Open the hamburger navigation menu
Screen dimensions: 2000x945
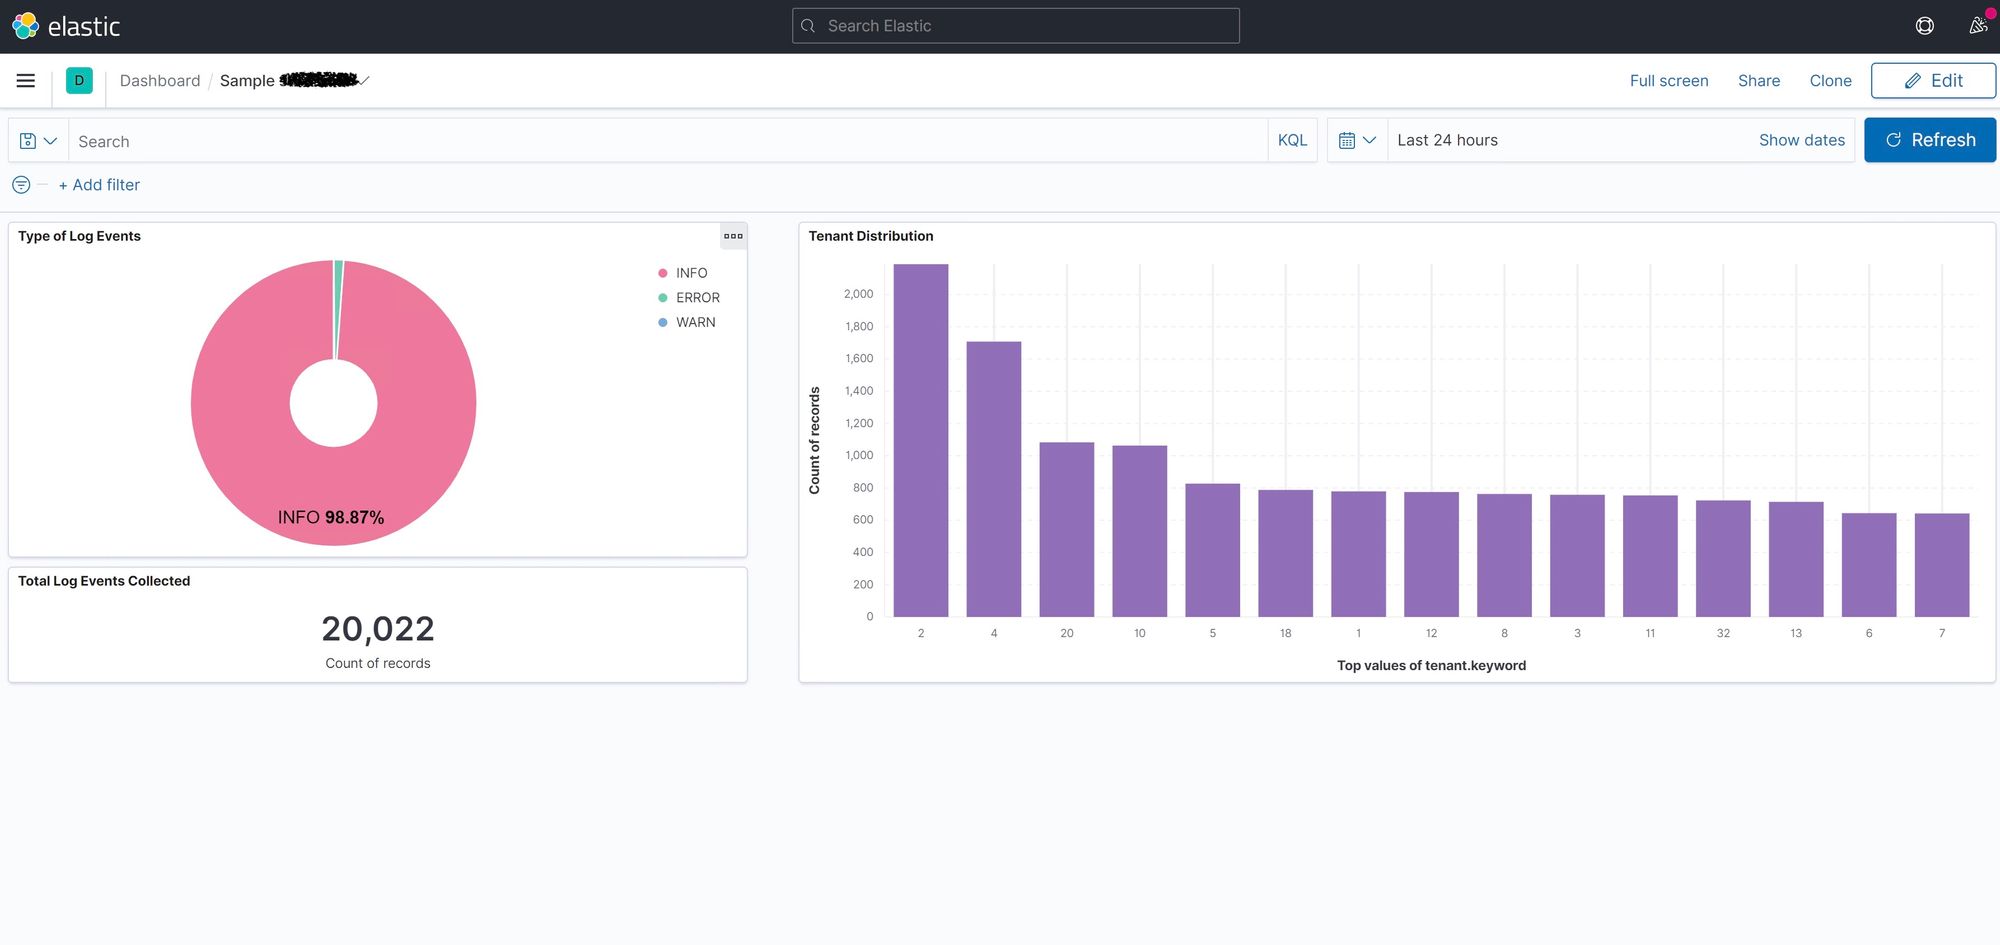click(26, 80)
